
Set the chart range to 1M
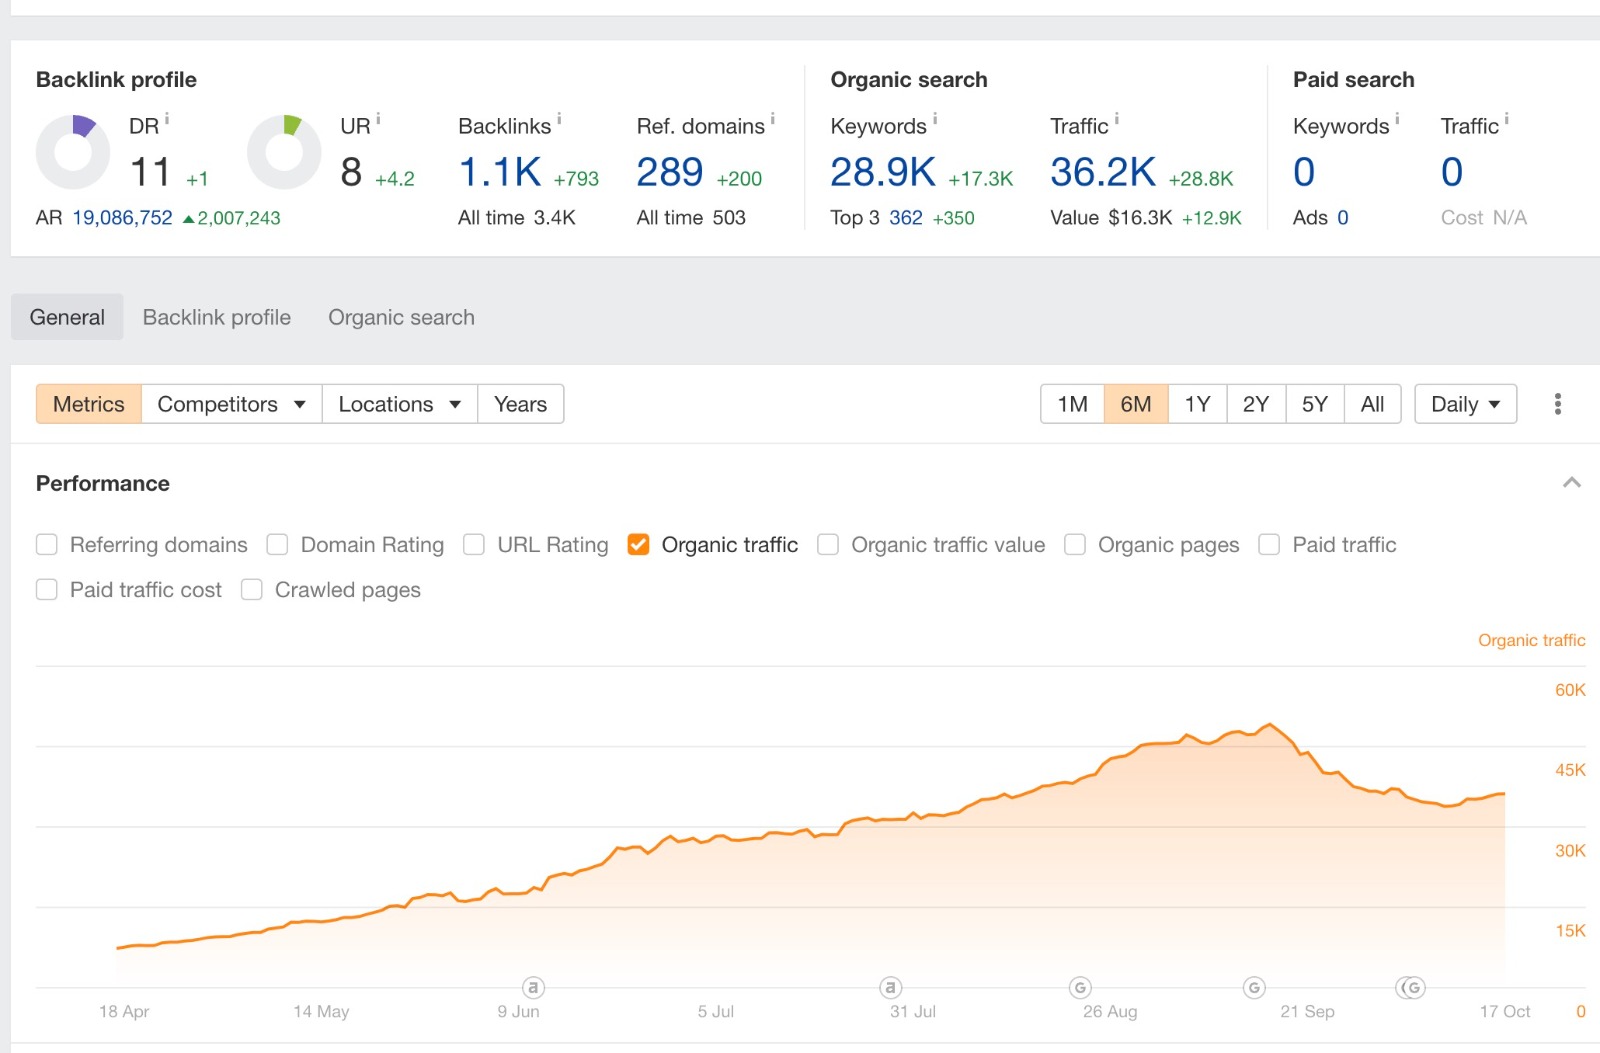pos(1072,404)
